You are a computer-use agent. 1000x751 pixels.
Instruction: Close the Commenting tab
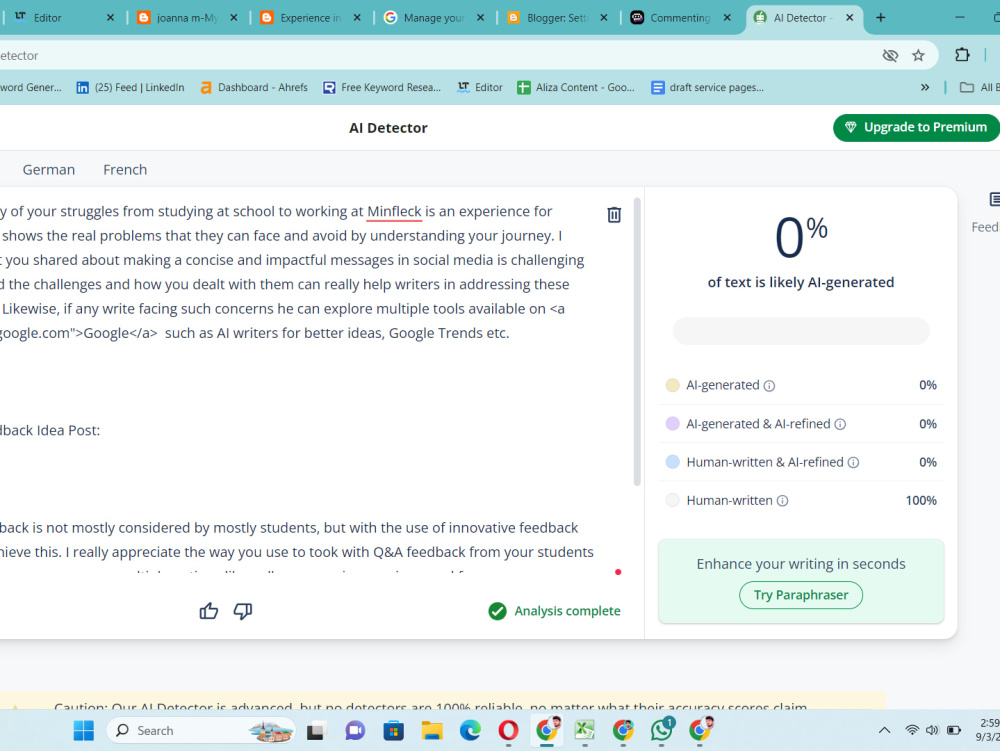(727, 18)
